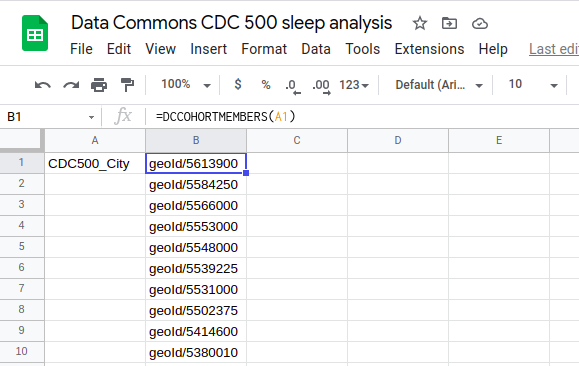Expand the 123 number format dropdown

tap(354, 85)
